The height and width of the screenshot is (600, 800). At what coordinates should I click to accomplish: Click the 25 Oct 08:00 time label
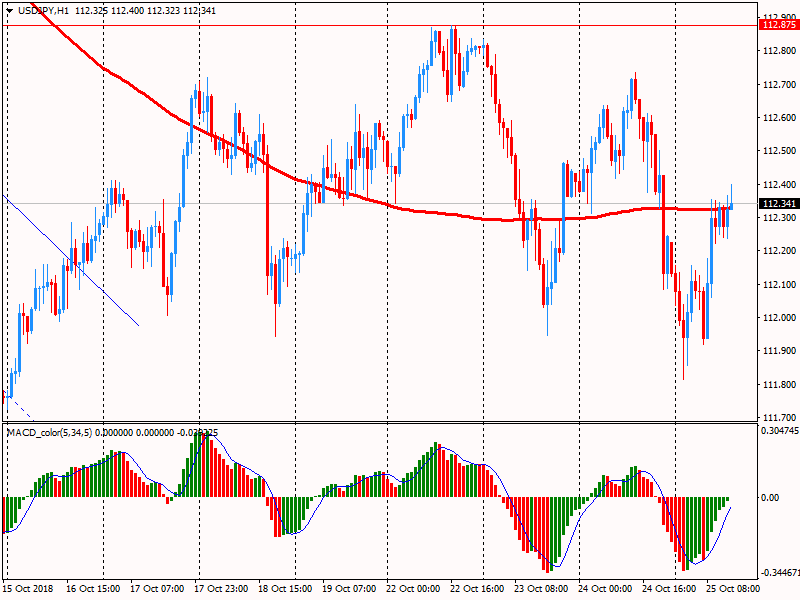tap(733, 588)
